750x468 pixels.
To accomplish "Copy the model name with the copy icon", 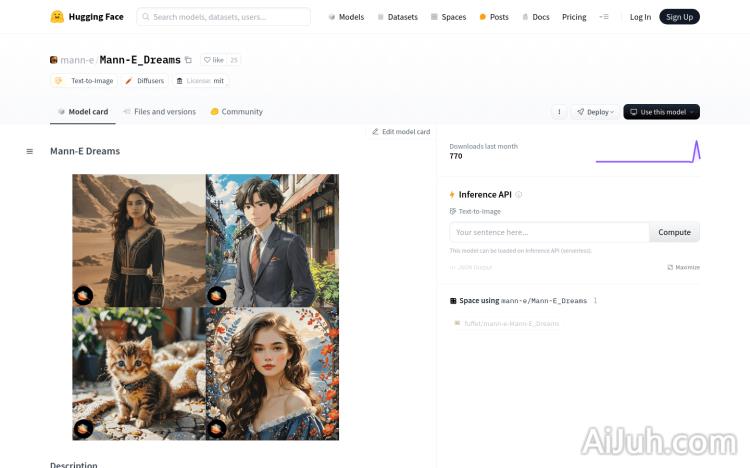I will (x=188, y=60).
